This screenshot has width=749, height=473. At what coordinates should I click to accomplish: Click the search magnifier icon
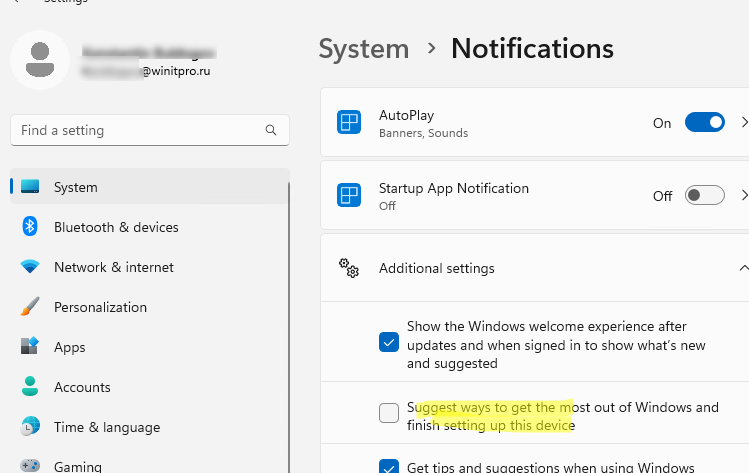tap(271, 130)
